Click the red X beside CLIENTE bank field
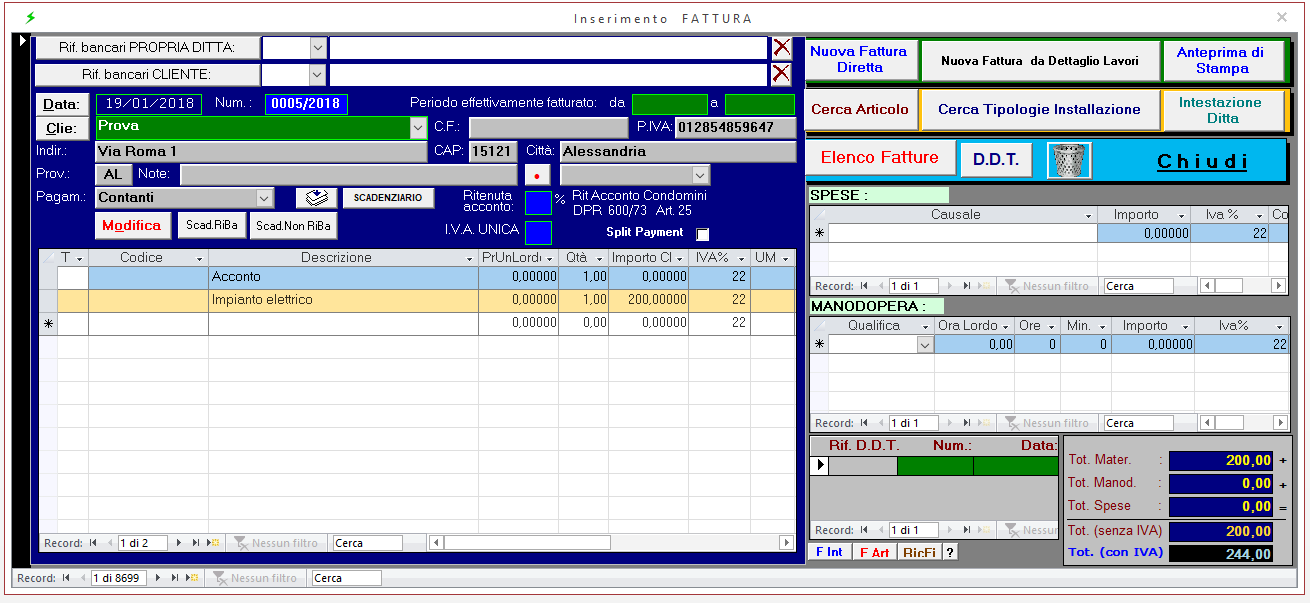 click(782, 74)
